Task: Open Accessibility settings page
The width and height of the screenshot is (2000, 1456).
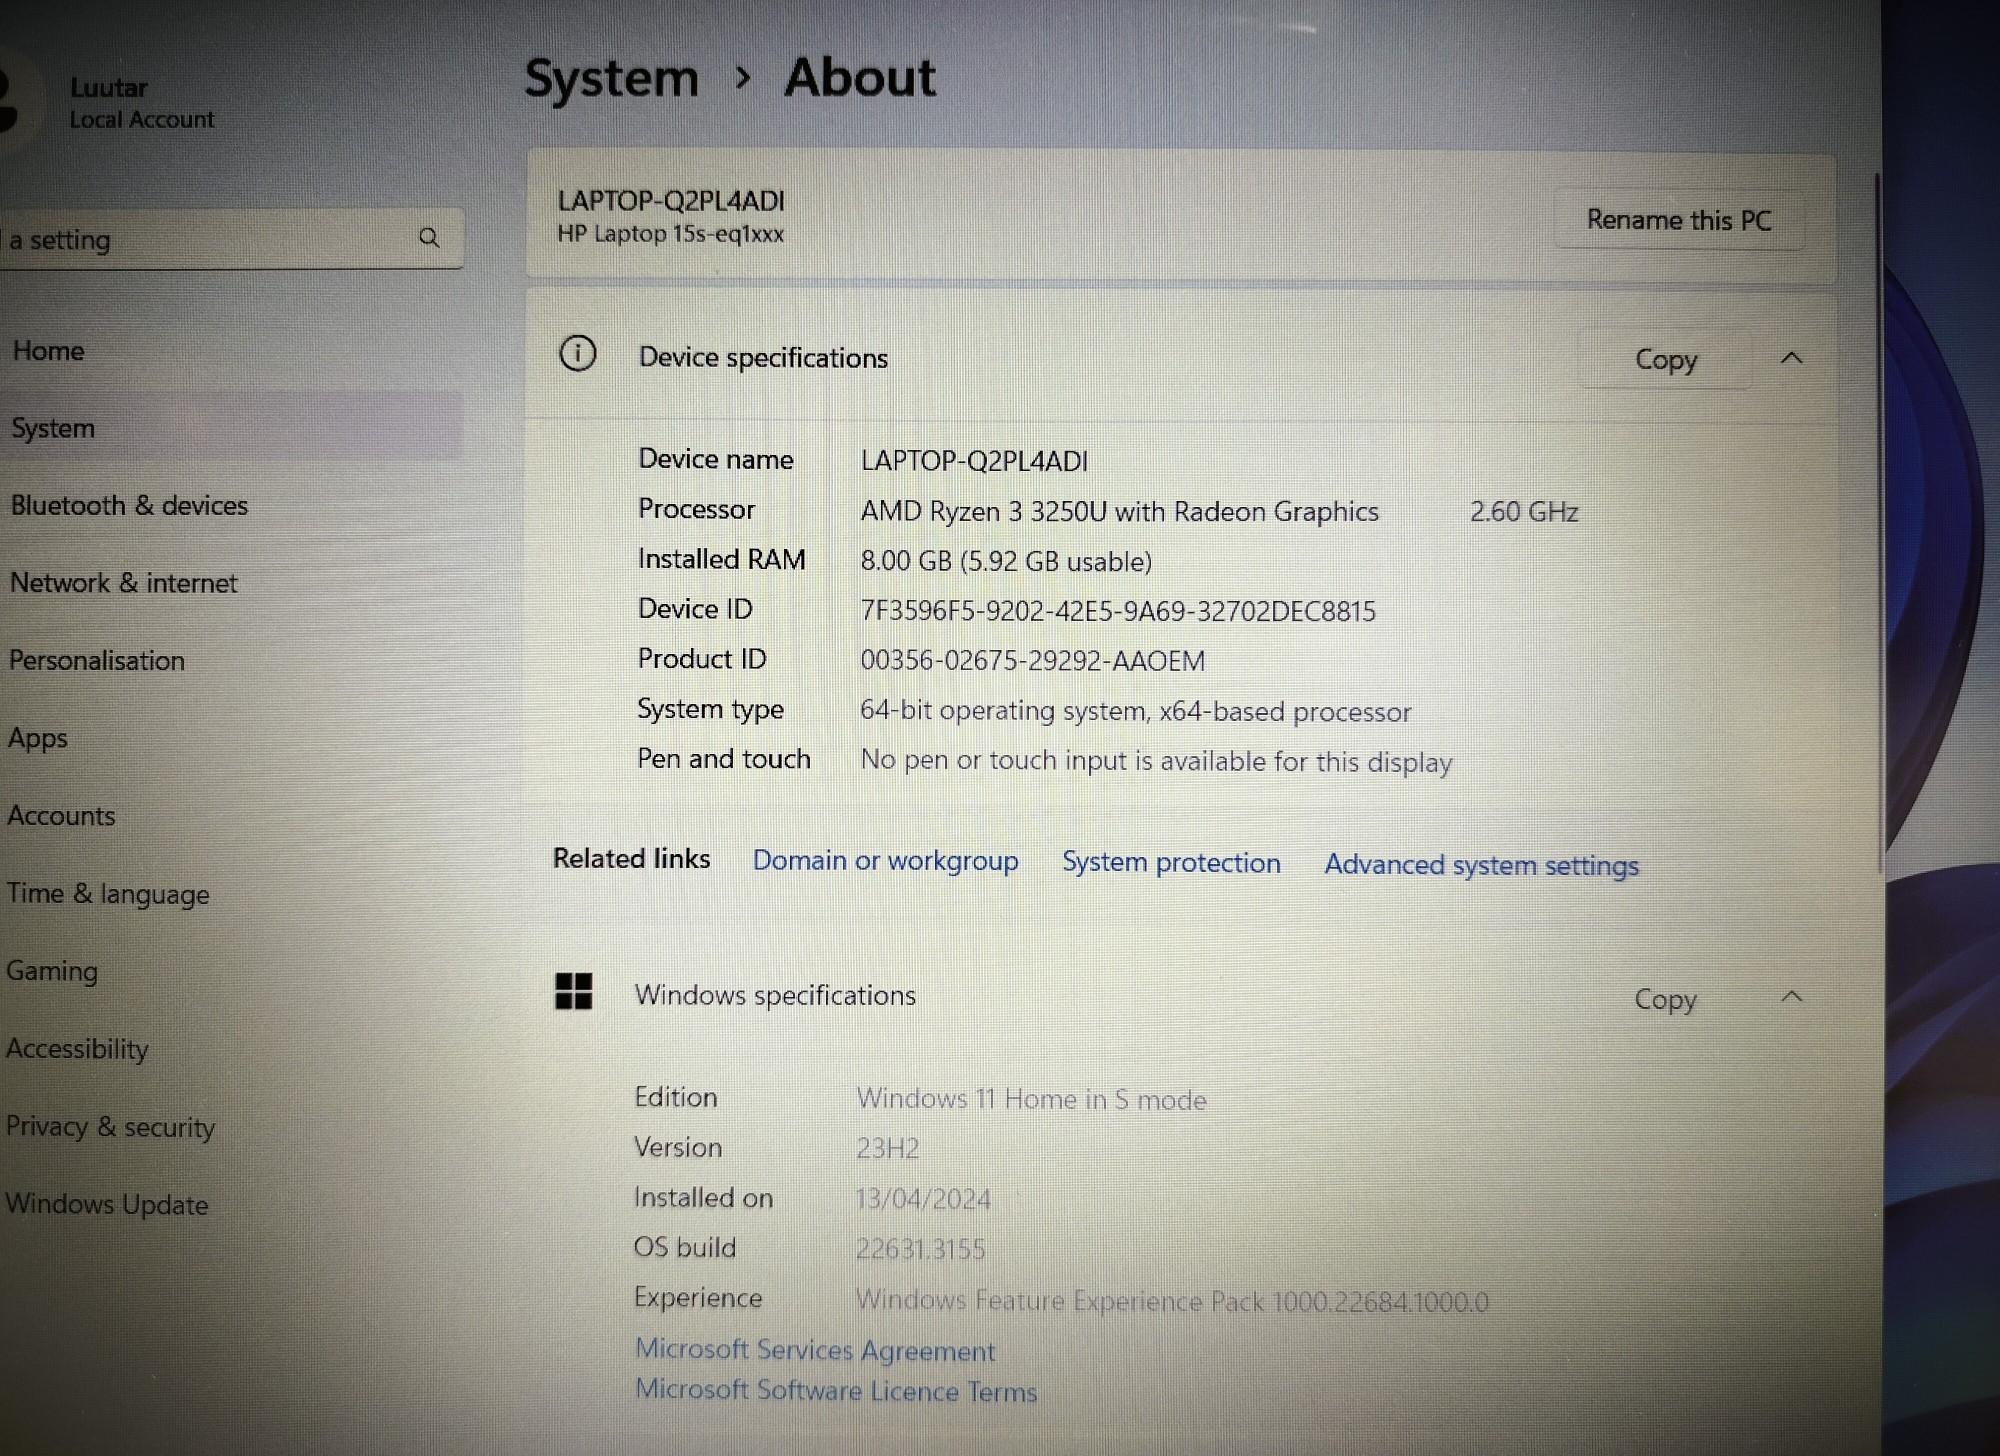Action: 77,1048
